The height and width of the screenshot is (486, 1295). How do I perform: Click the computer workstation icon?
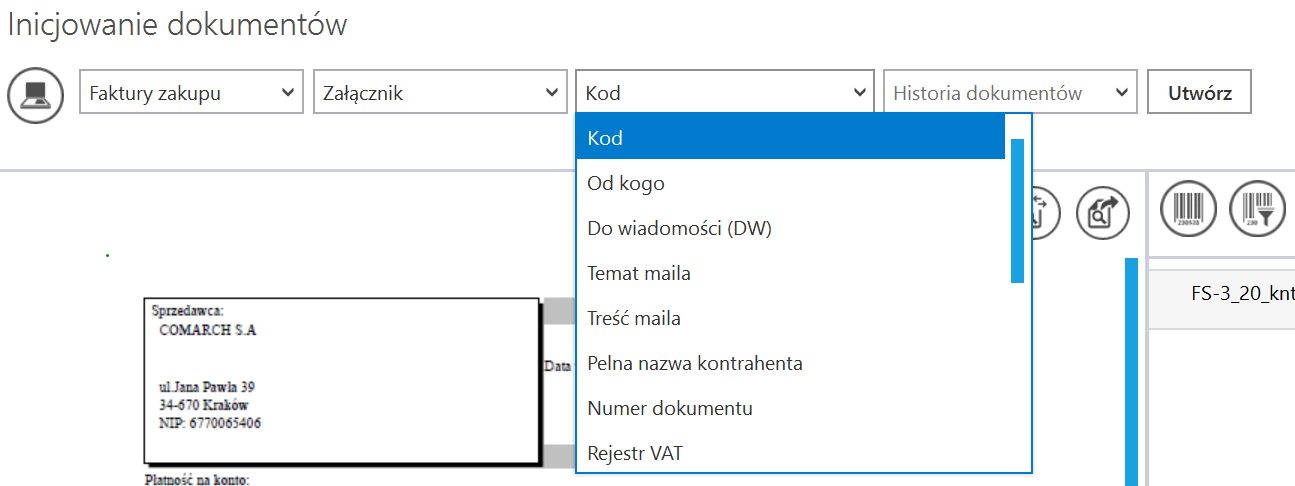click(36, 94)
